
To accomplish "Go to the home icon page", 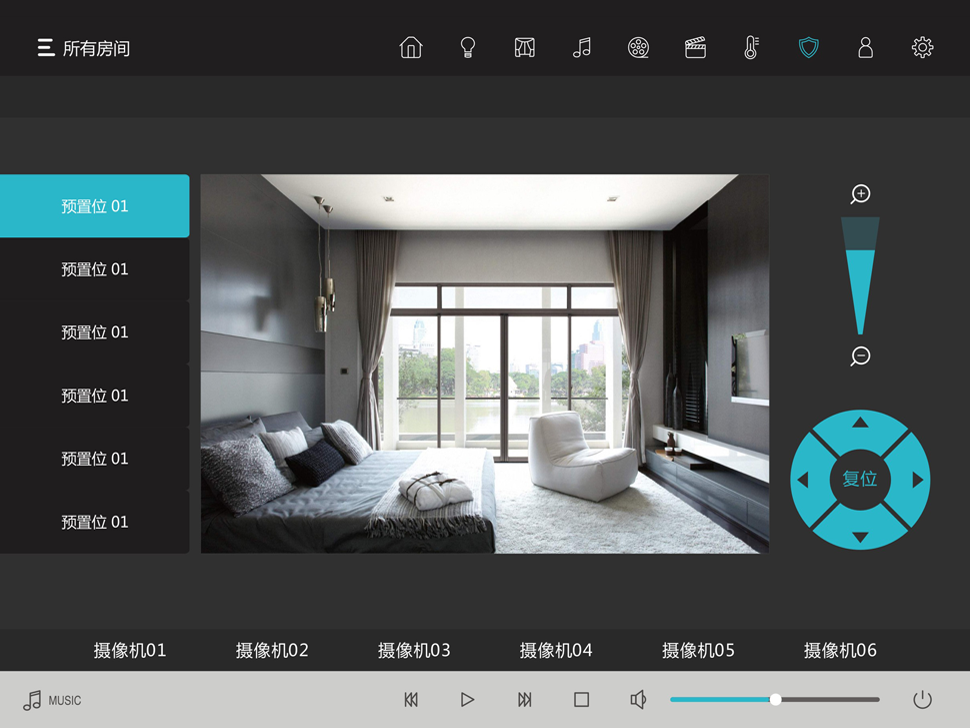I will 411,48.
